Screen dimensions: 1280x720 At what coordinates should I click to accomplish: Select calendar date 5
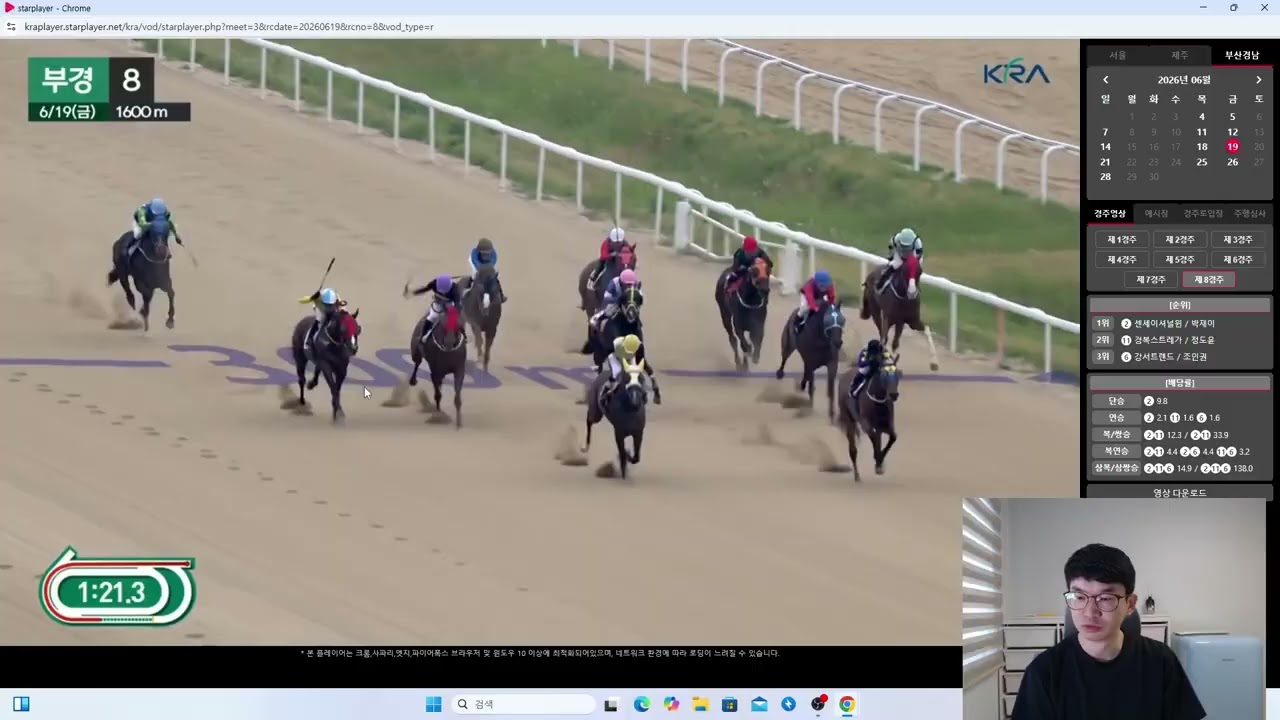(1232, 117)
